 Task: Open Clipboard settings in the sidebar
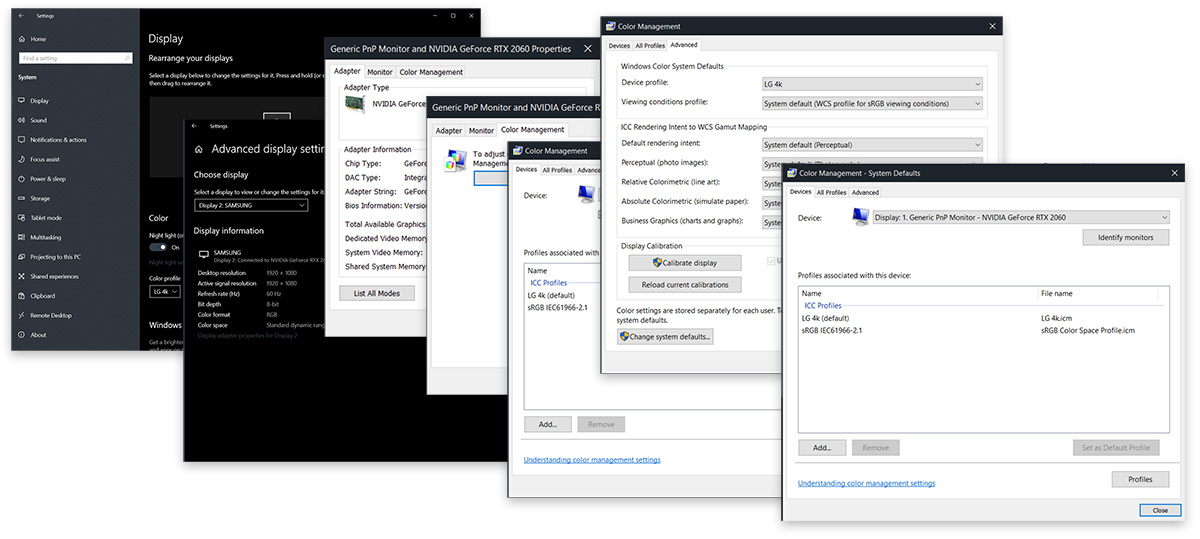click(x=42, y=296)
